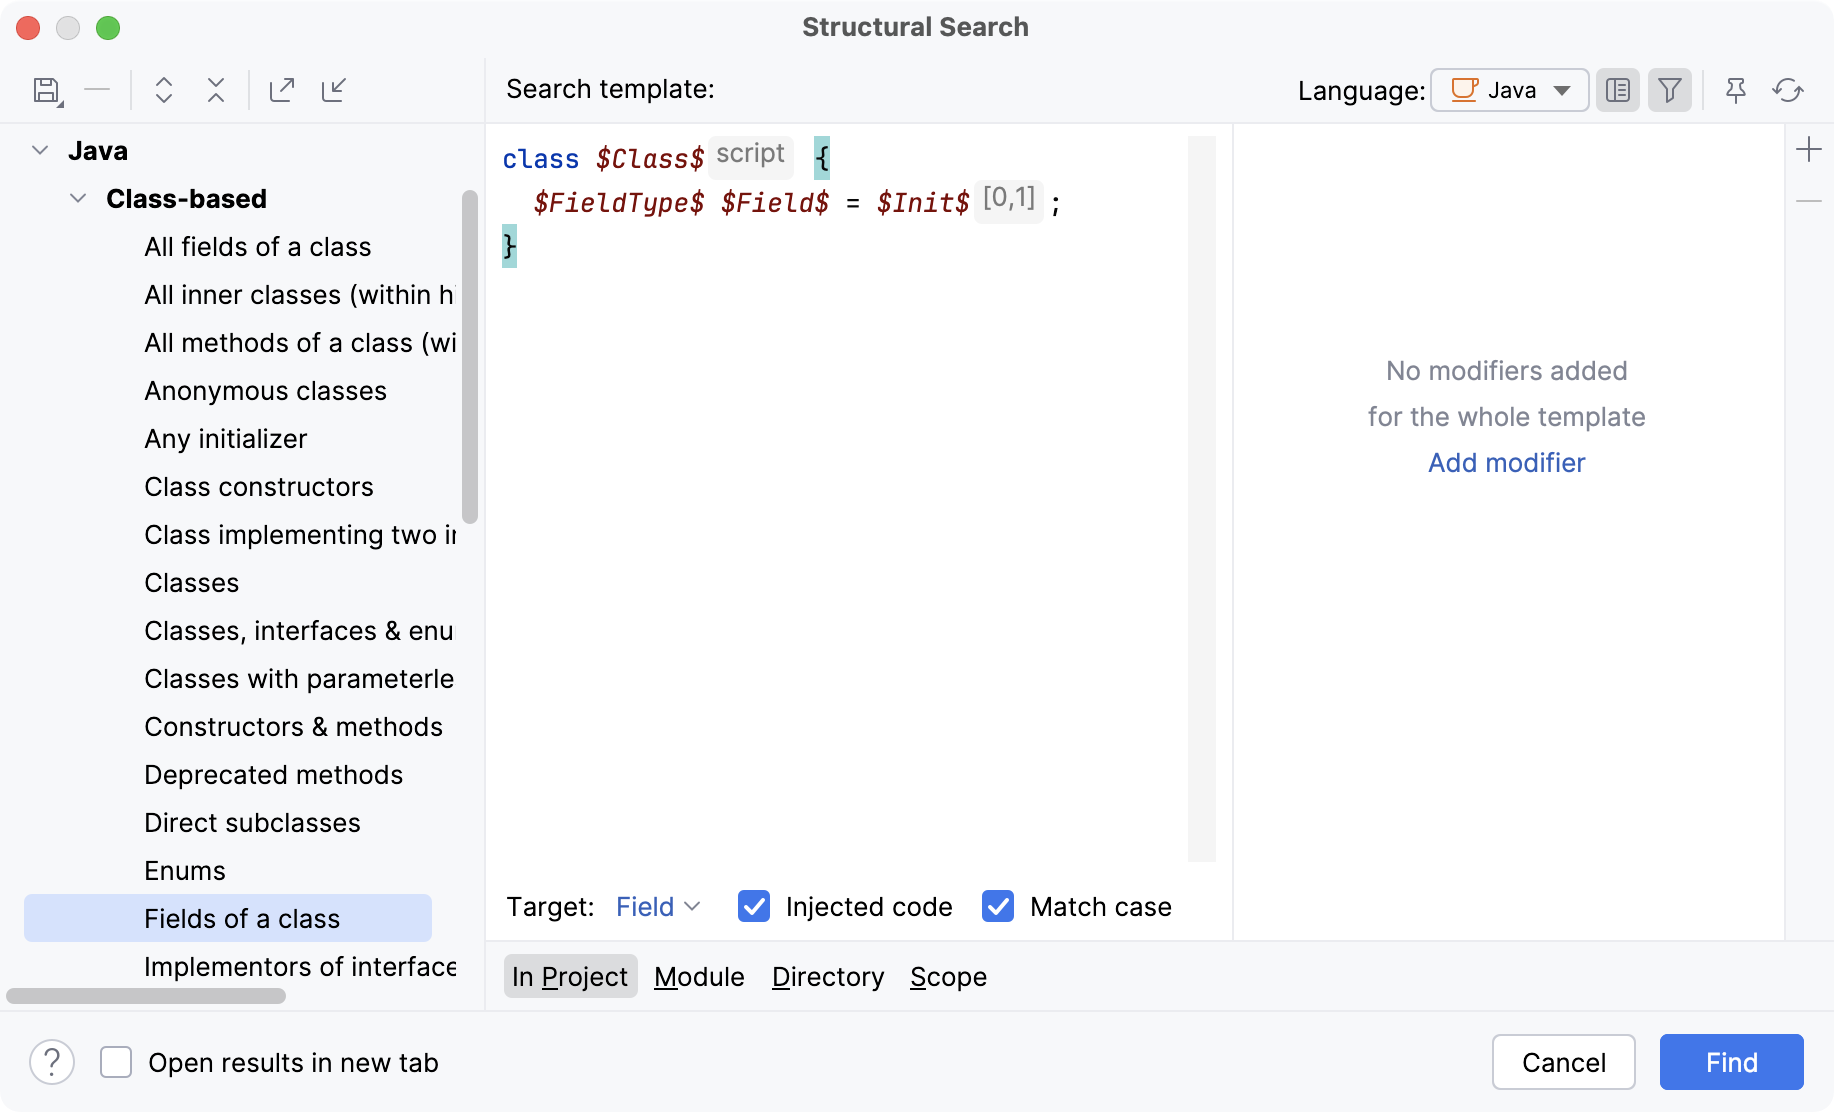Click the Find button

point(1730,1062)
